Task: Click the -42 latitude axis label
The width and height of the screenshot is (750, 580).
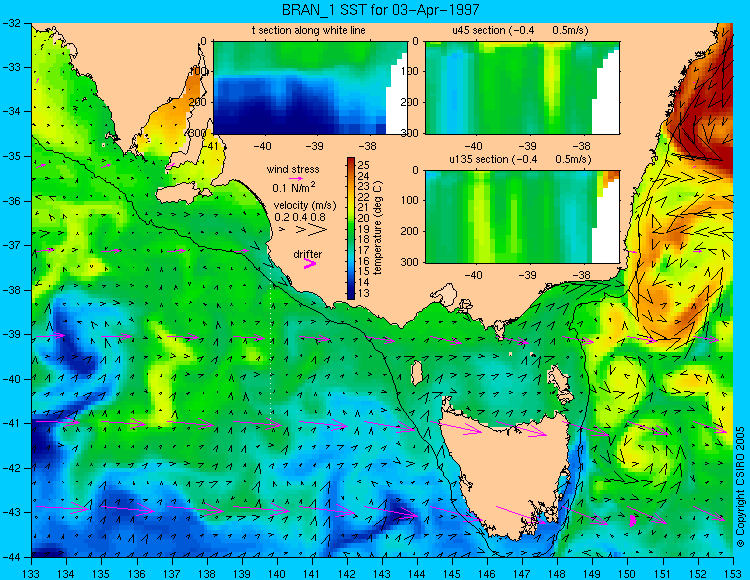Action: (11, 468)
